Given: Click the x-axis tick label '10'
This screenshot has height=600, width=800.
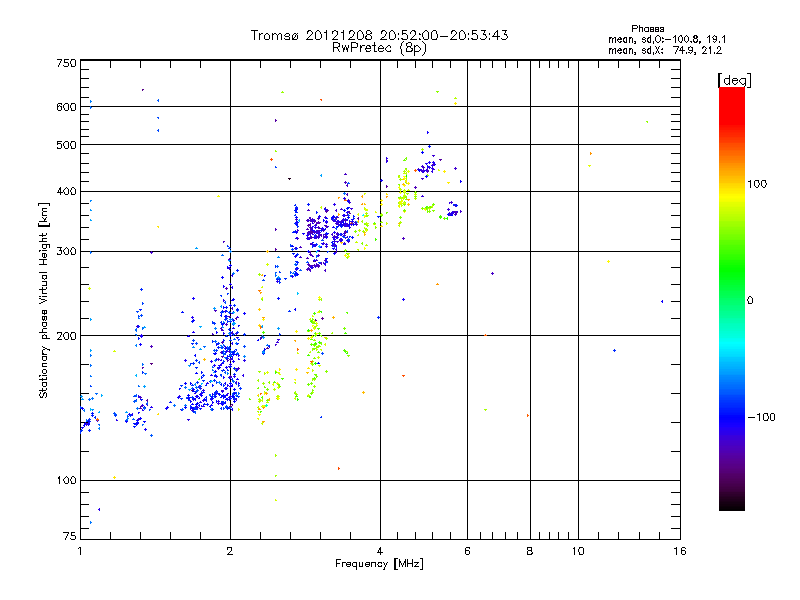Looking at the screenshot, I should point(578,551).
